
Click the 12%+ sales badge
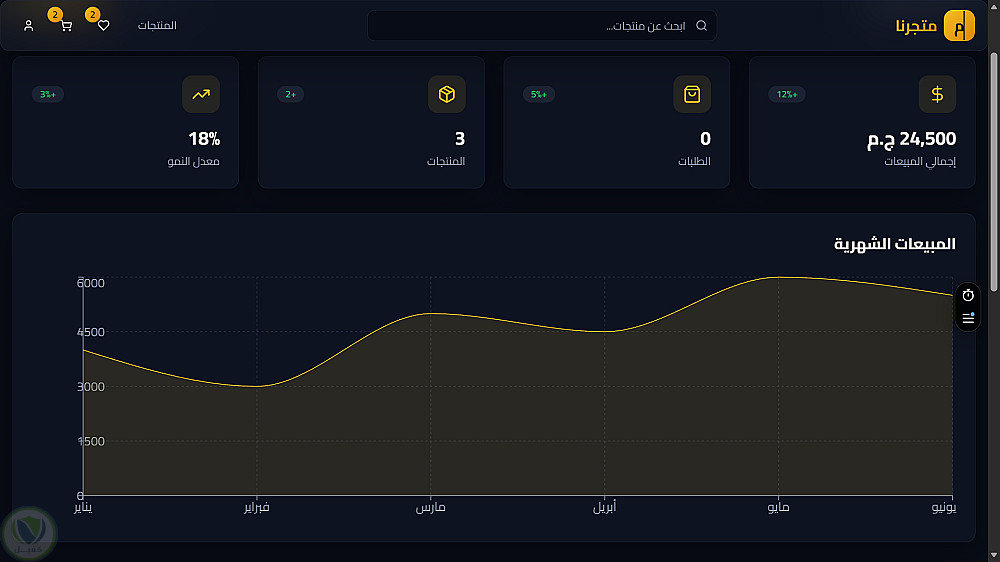[786, 94]
